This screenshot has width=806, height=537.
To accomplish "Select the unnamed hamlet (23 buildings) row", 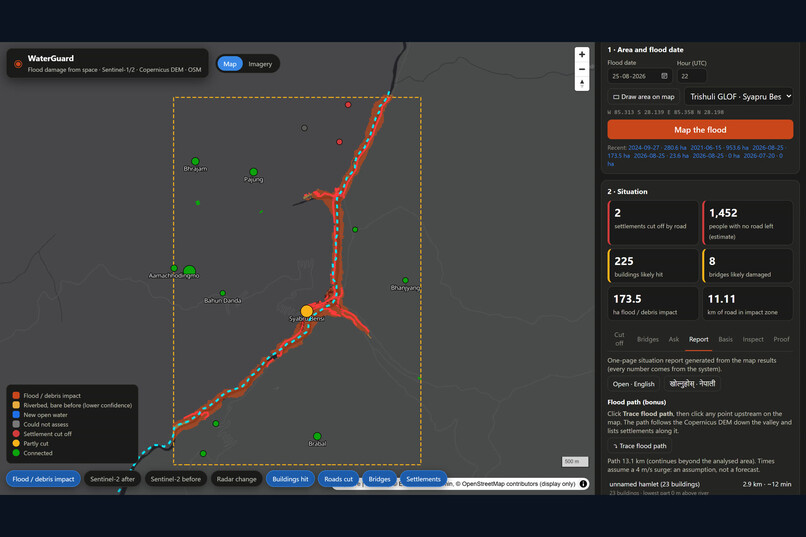I will (700, 487).
